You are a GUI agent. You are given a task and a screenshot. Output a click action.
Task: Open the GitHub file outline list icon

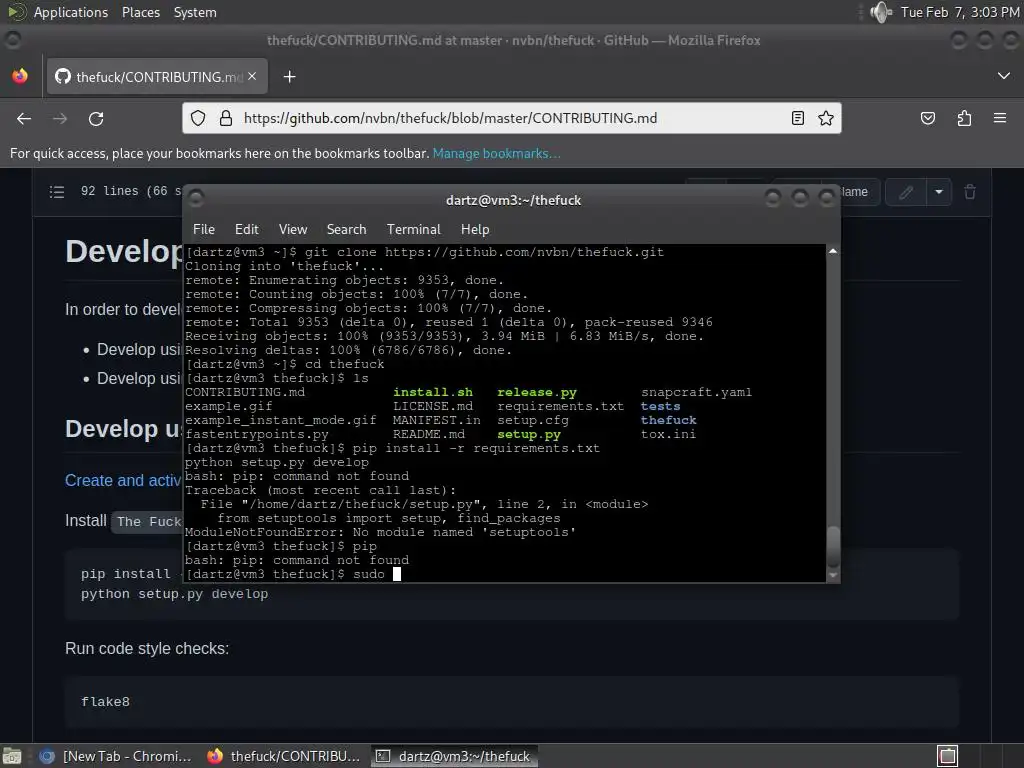(x=57, y=191)
